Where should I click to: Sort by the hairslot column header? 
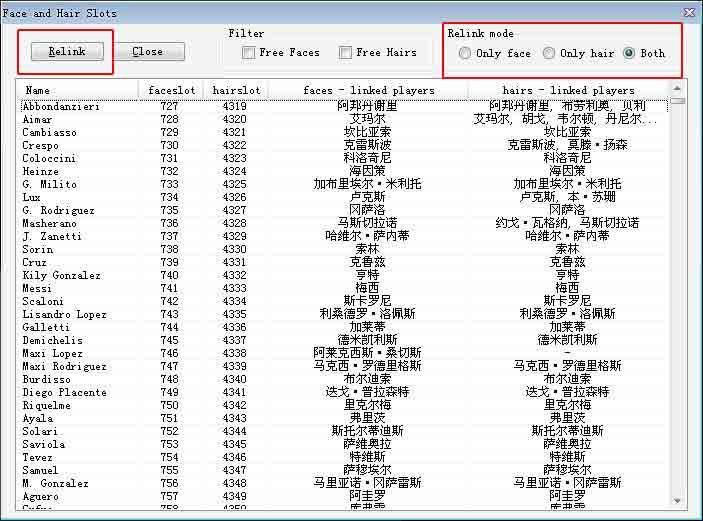pyautogui.click(x=236, y=90)
